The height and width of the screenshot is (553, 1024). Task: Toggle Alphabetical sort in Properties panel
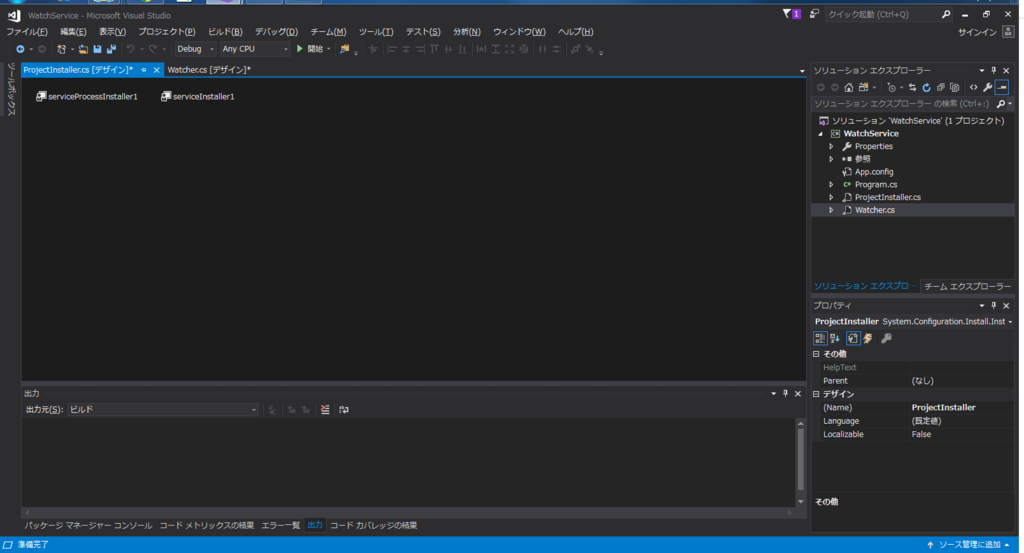[835, 338]
